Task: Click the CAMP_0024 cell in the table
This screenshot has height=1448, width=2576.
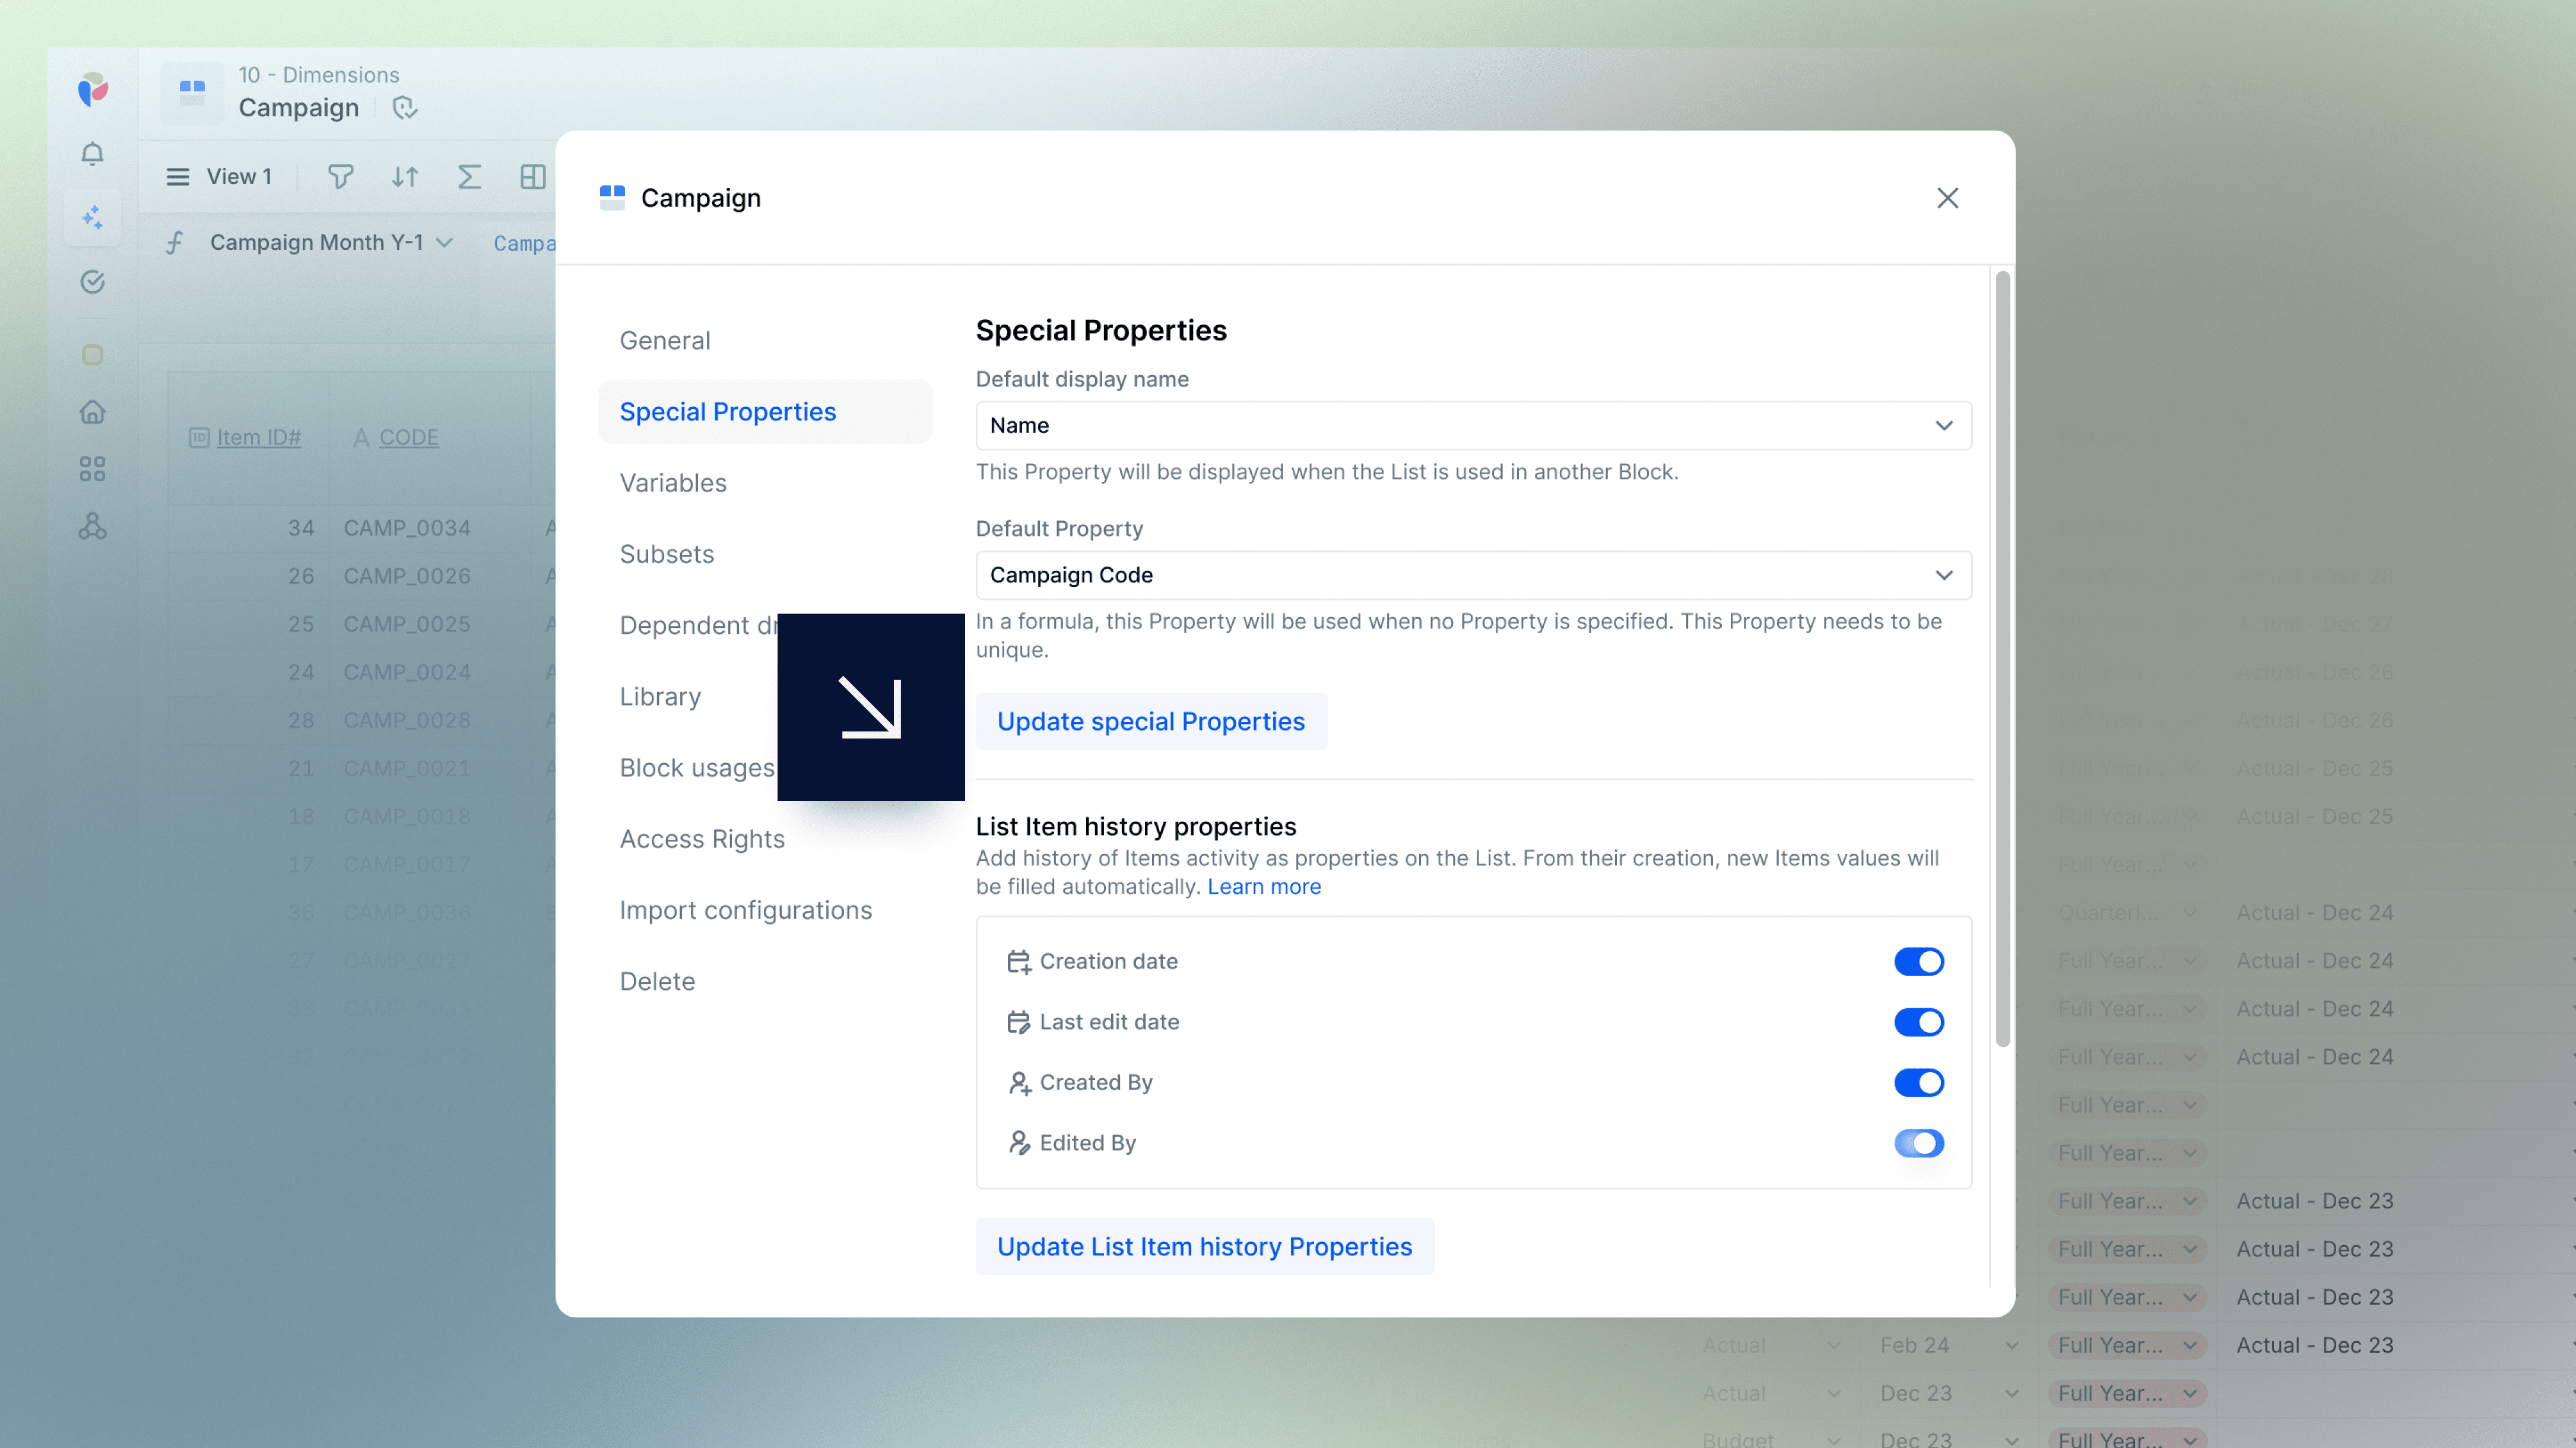Action: click(407, 672)
